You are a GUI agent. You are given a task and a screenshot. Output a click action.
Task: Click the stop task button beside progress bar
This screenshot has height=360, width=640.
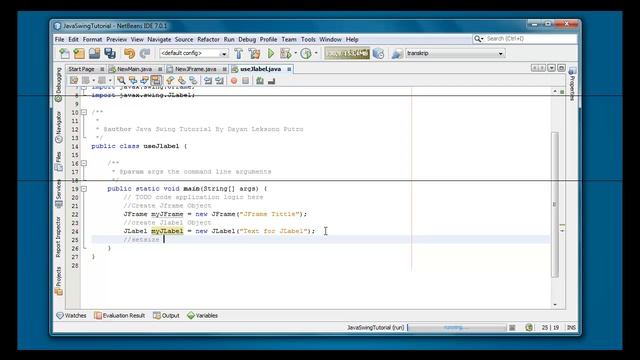(x=512, y=328)
